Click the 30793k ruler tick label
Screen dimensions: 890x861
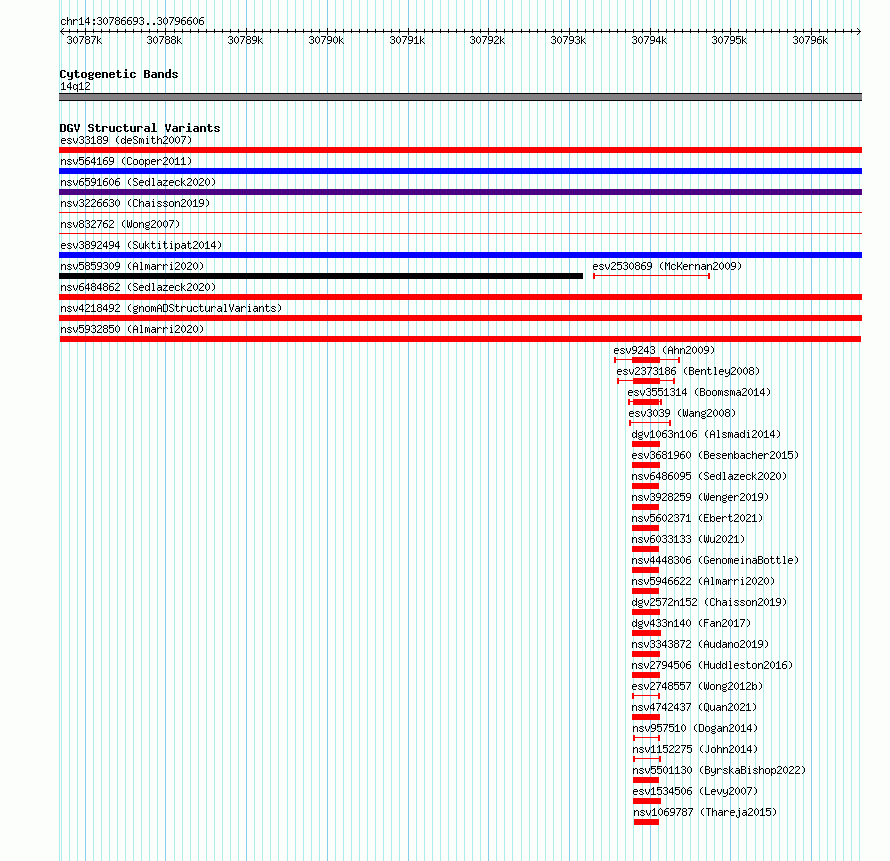[568, 40]
